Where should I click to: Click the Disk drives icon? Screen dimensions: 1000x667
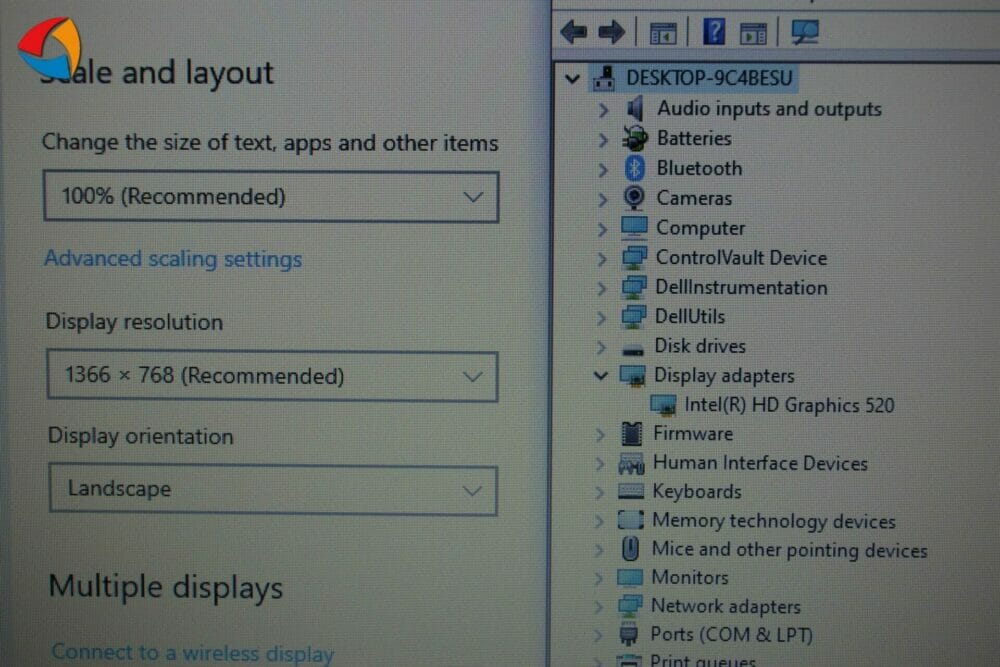click(x=633, y=349)
